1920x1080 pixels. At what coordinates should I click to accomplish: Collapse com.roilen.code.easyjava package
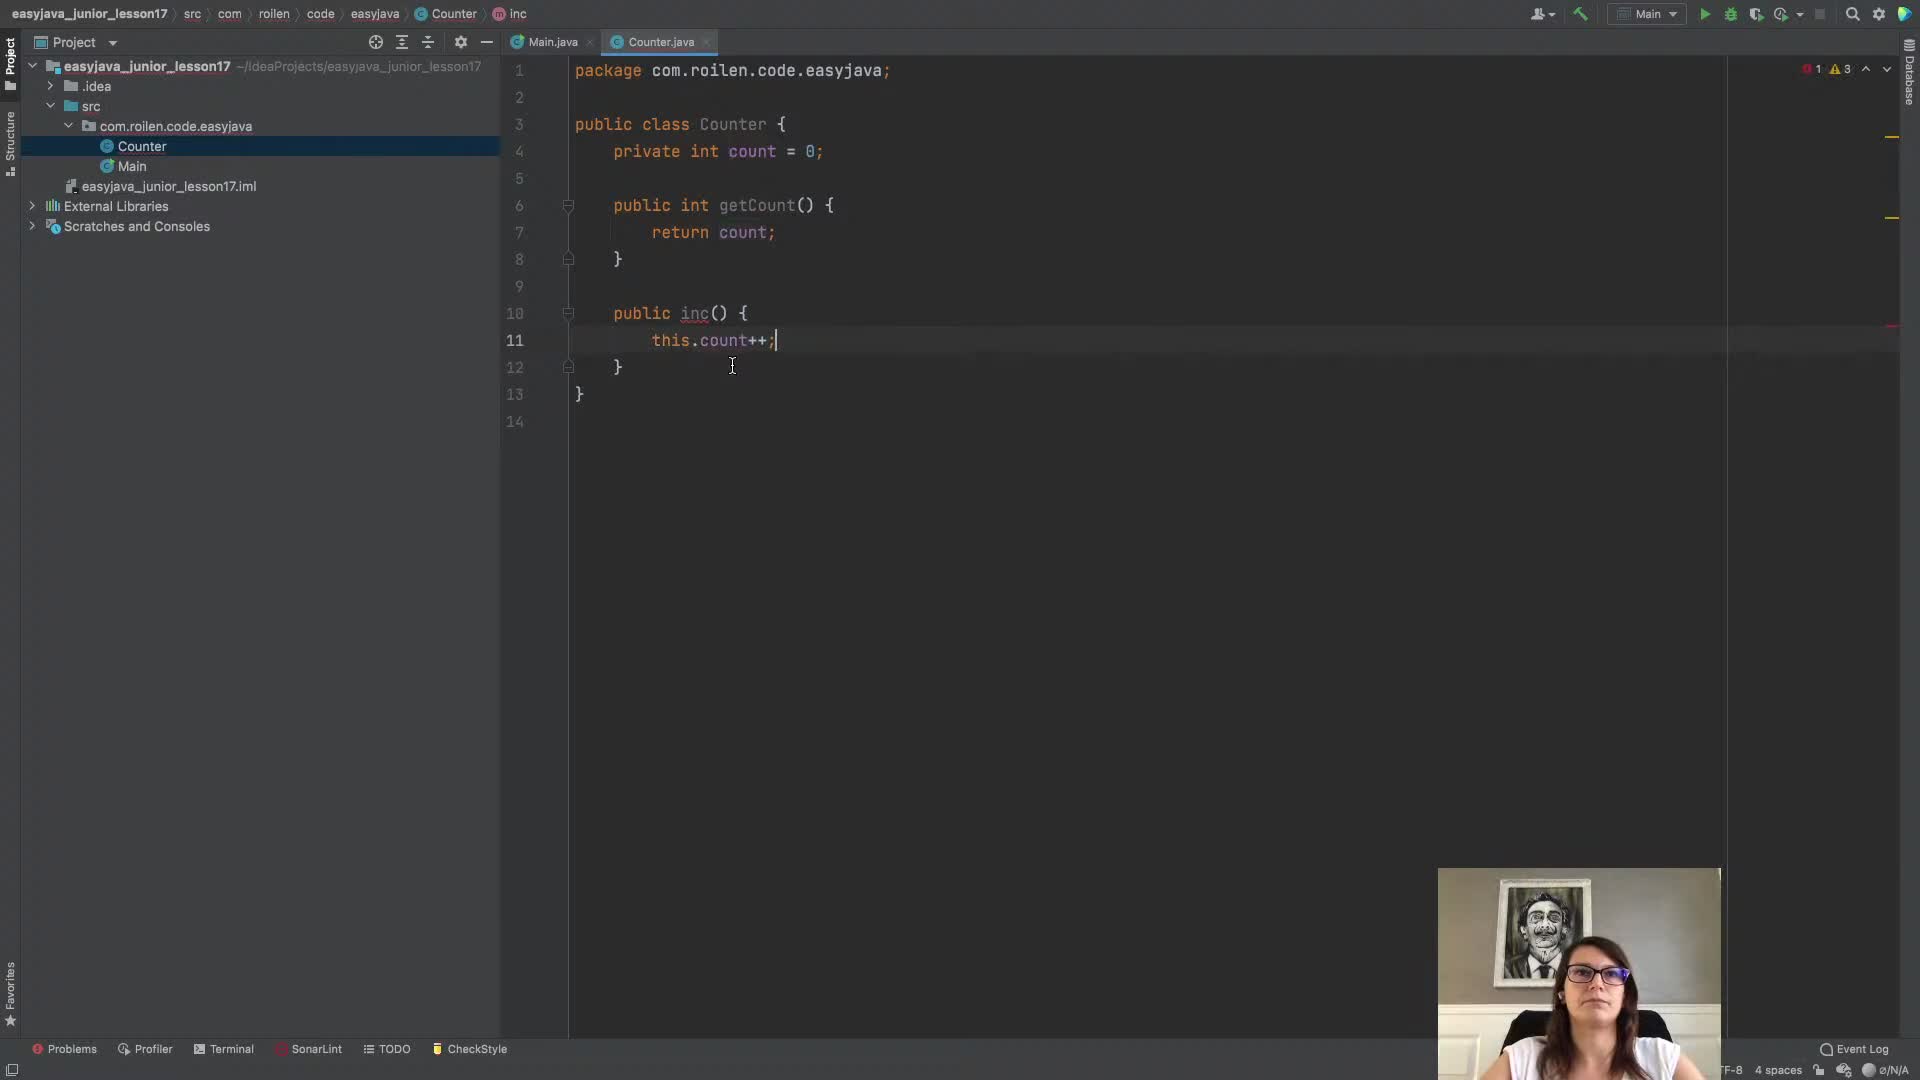click(x=68, y=126)
